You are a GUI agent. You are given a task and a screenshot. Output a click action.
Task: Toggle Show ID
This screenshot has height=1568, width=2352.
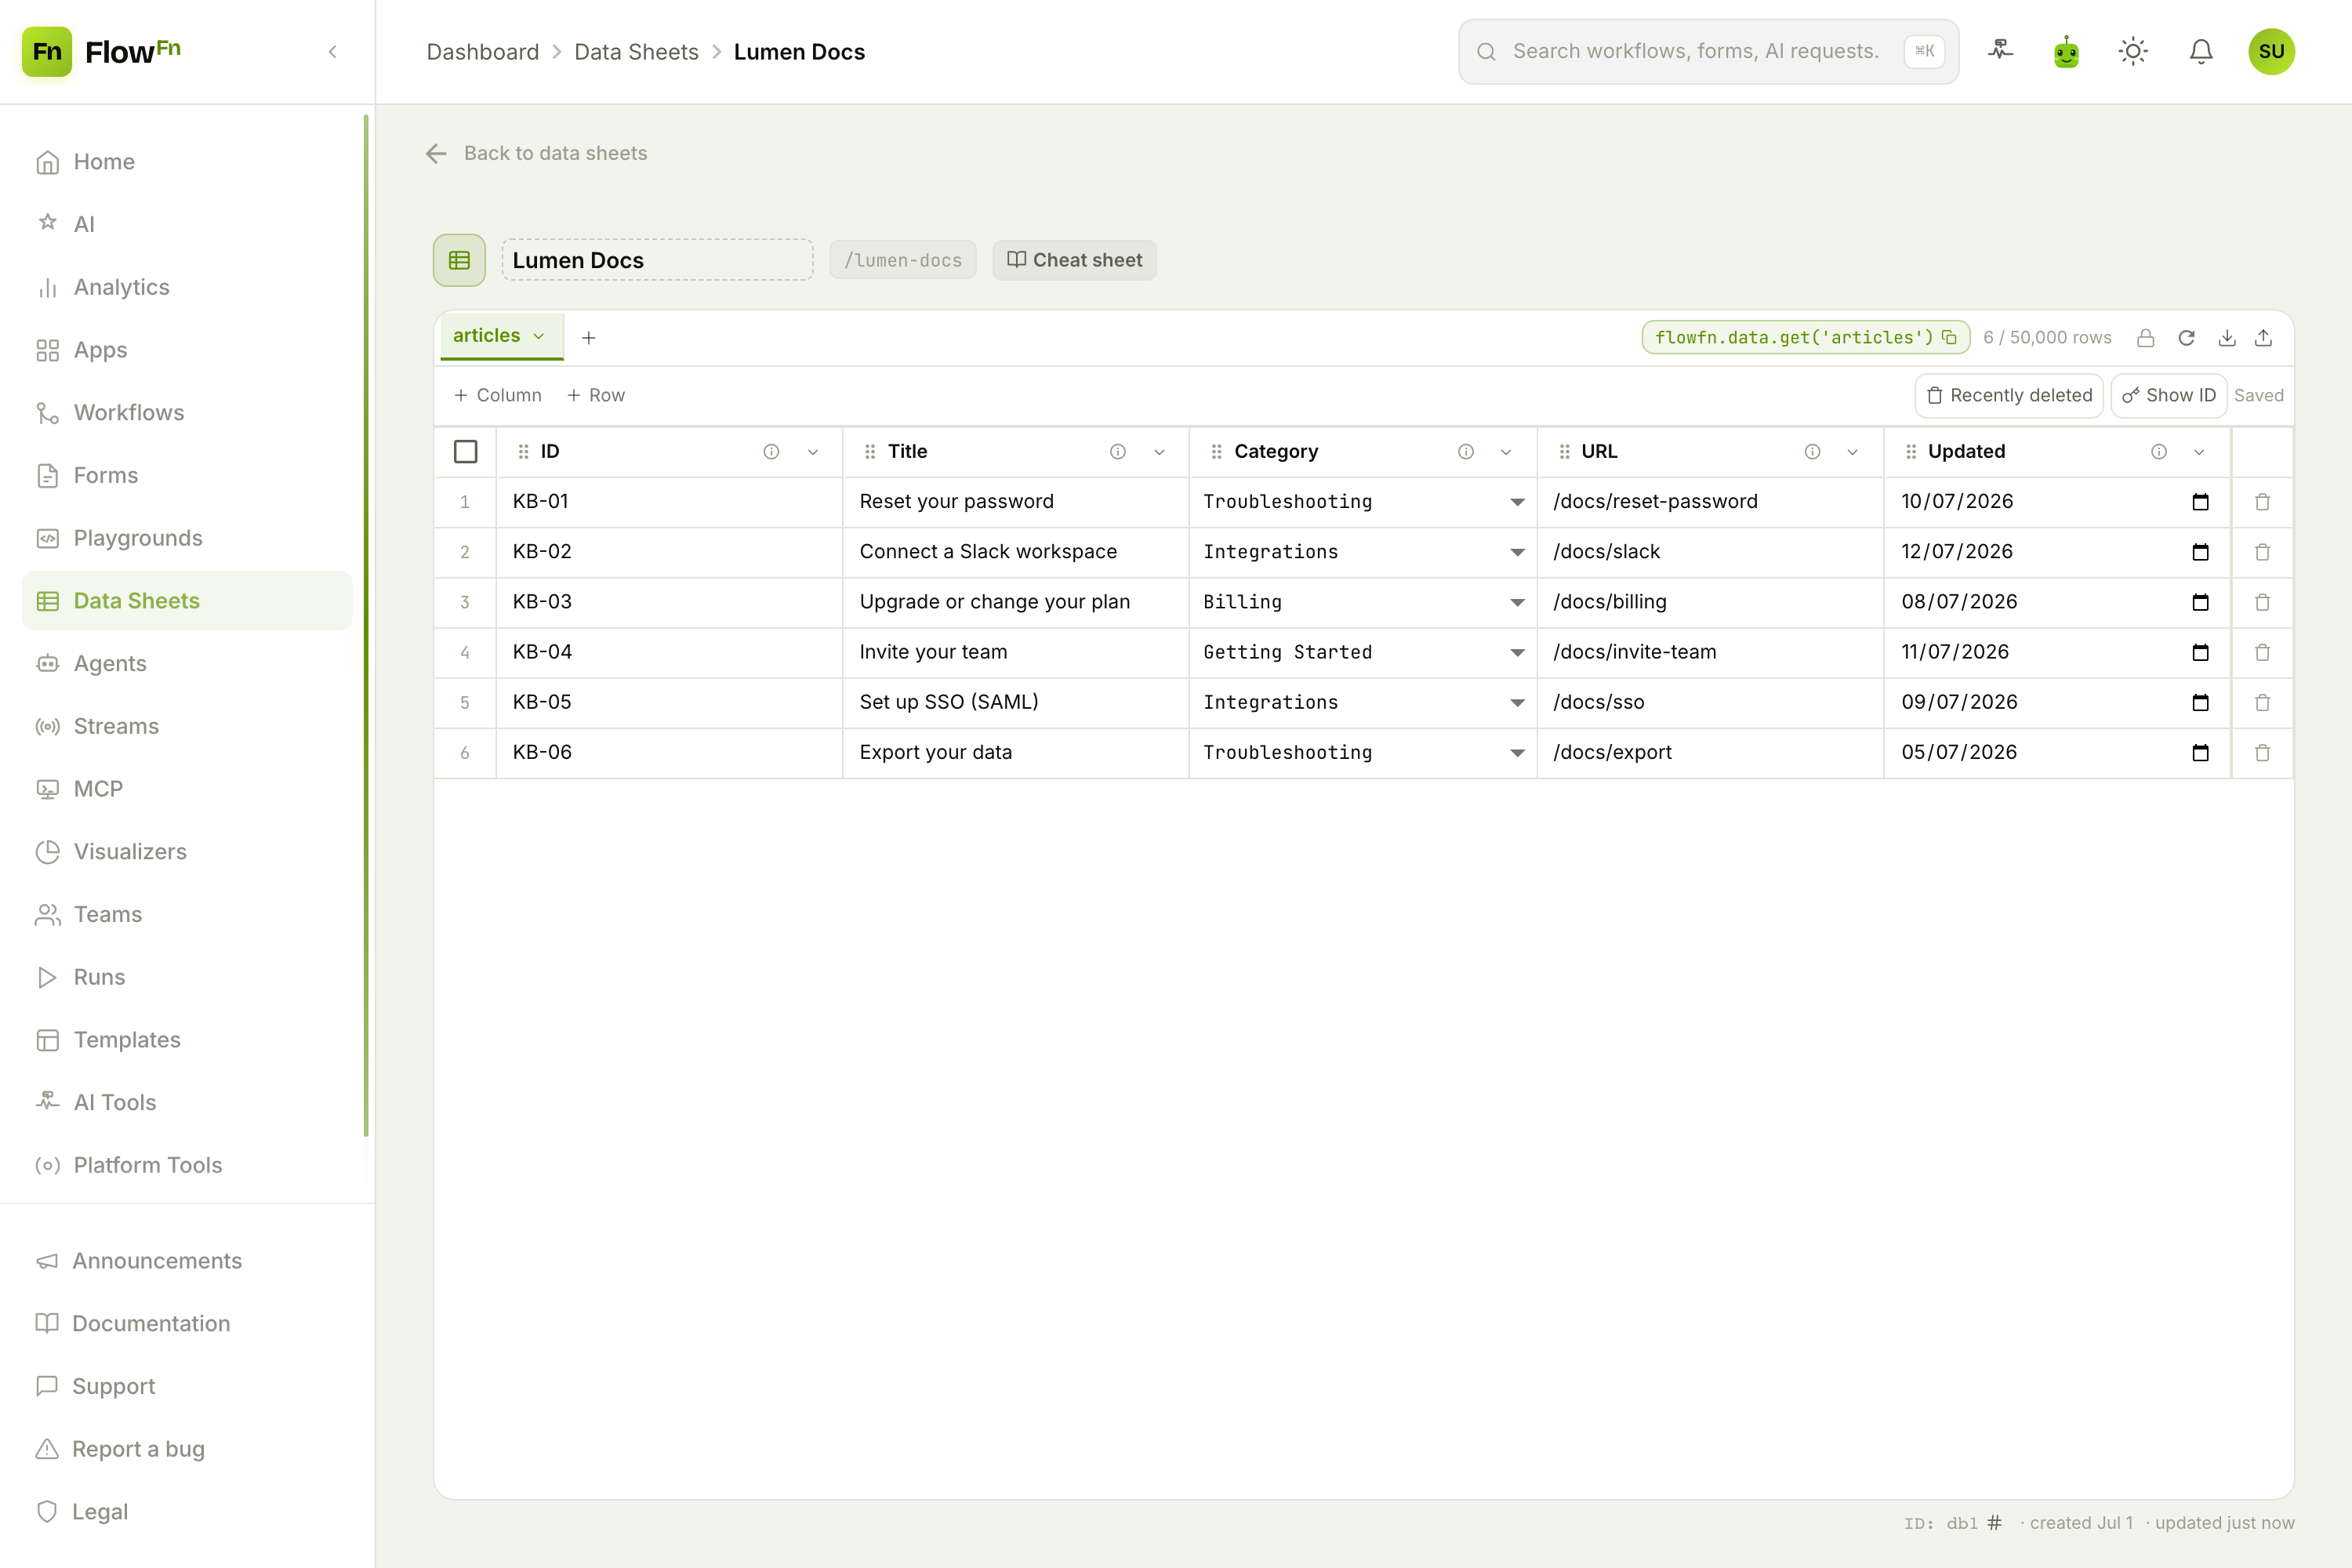[2168, 395]
